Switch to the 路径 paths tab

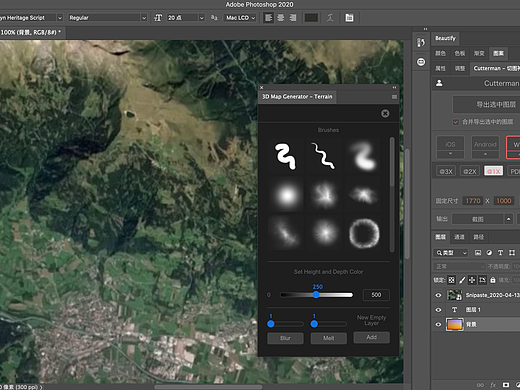(479, 237)
